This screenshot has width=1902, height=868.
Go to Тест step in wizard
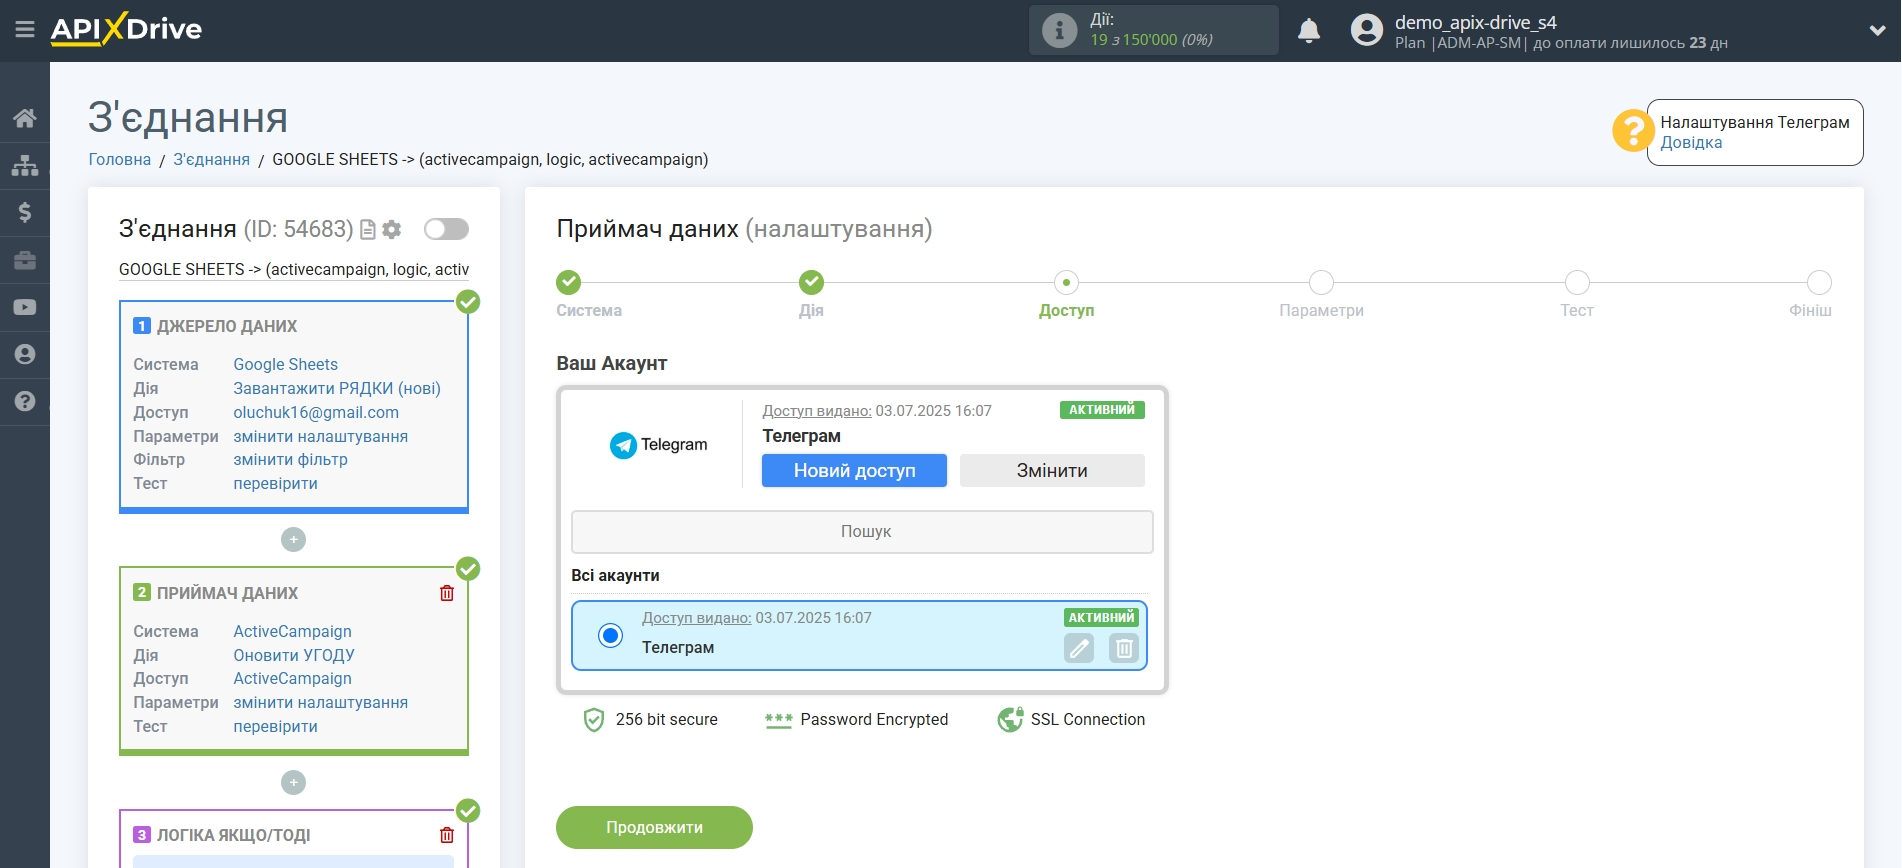click(x=1577, y=283)
